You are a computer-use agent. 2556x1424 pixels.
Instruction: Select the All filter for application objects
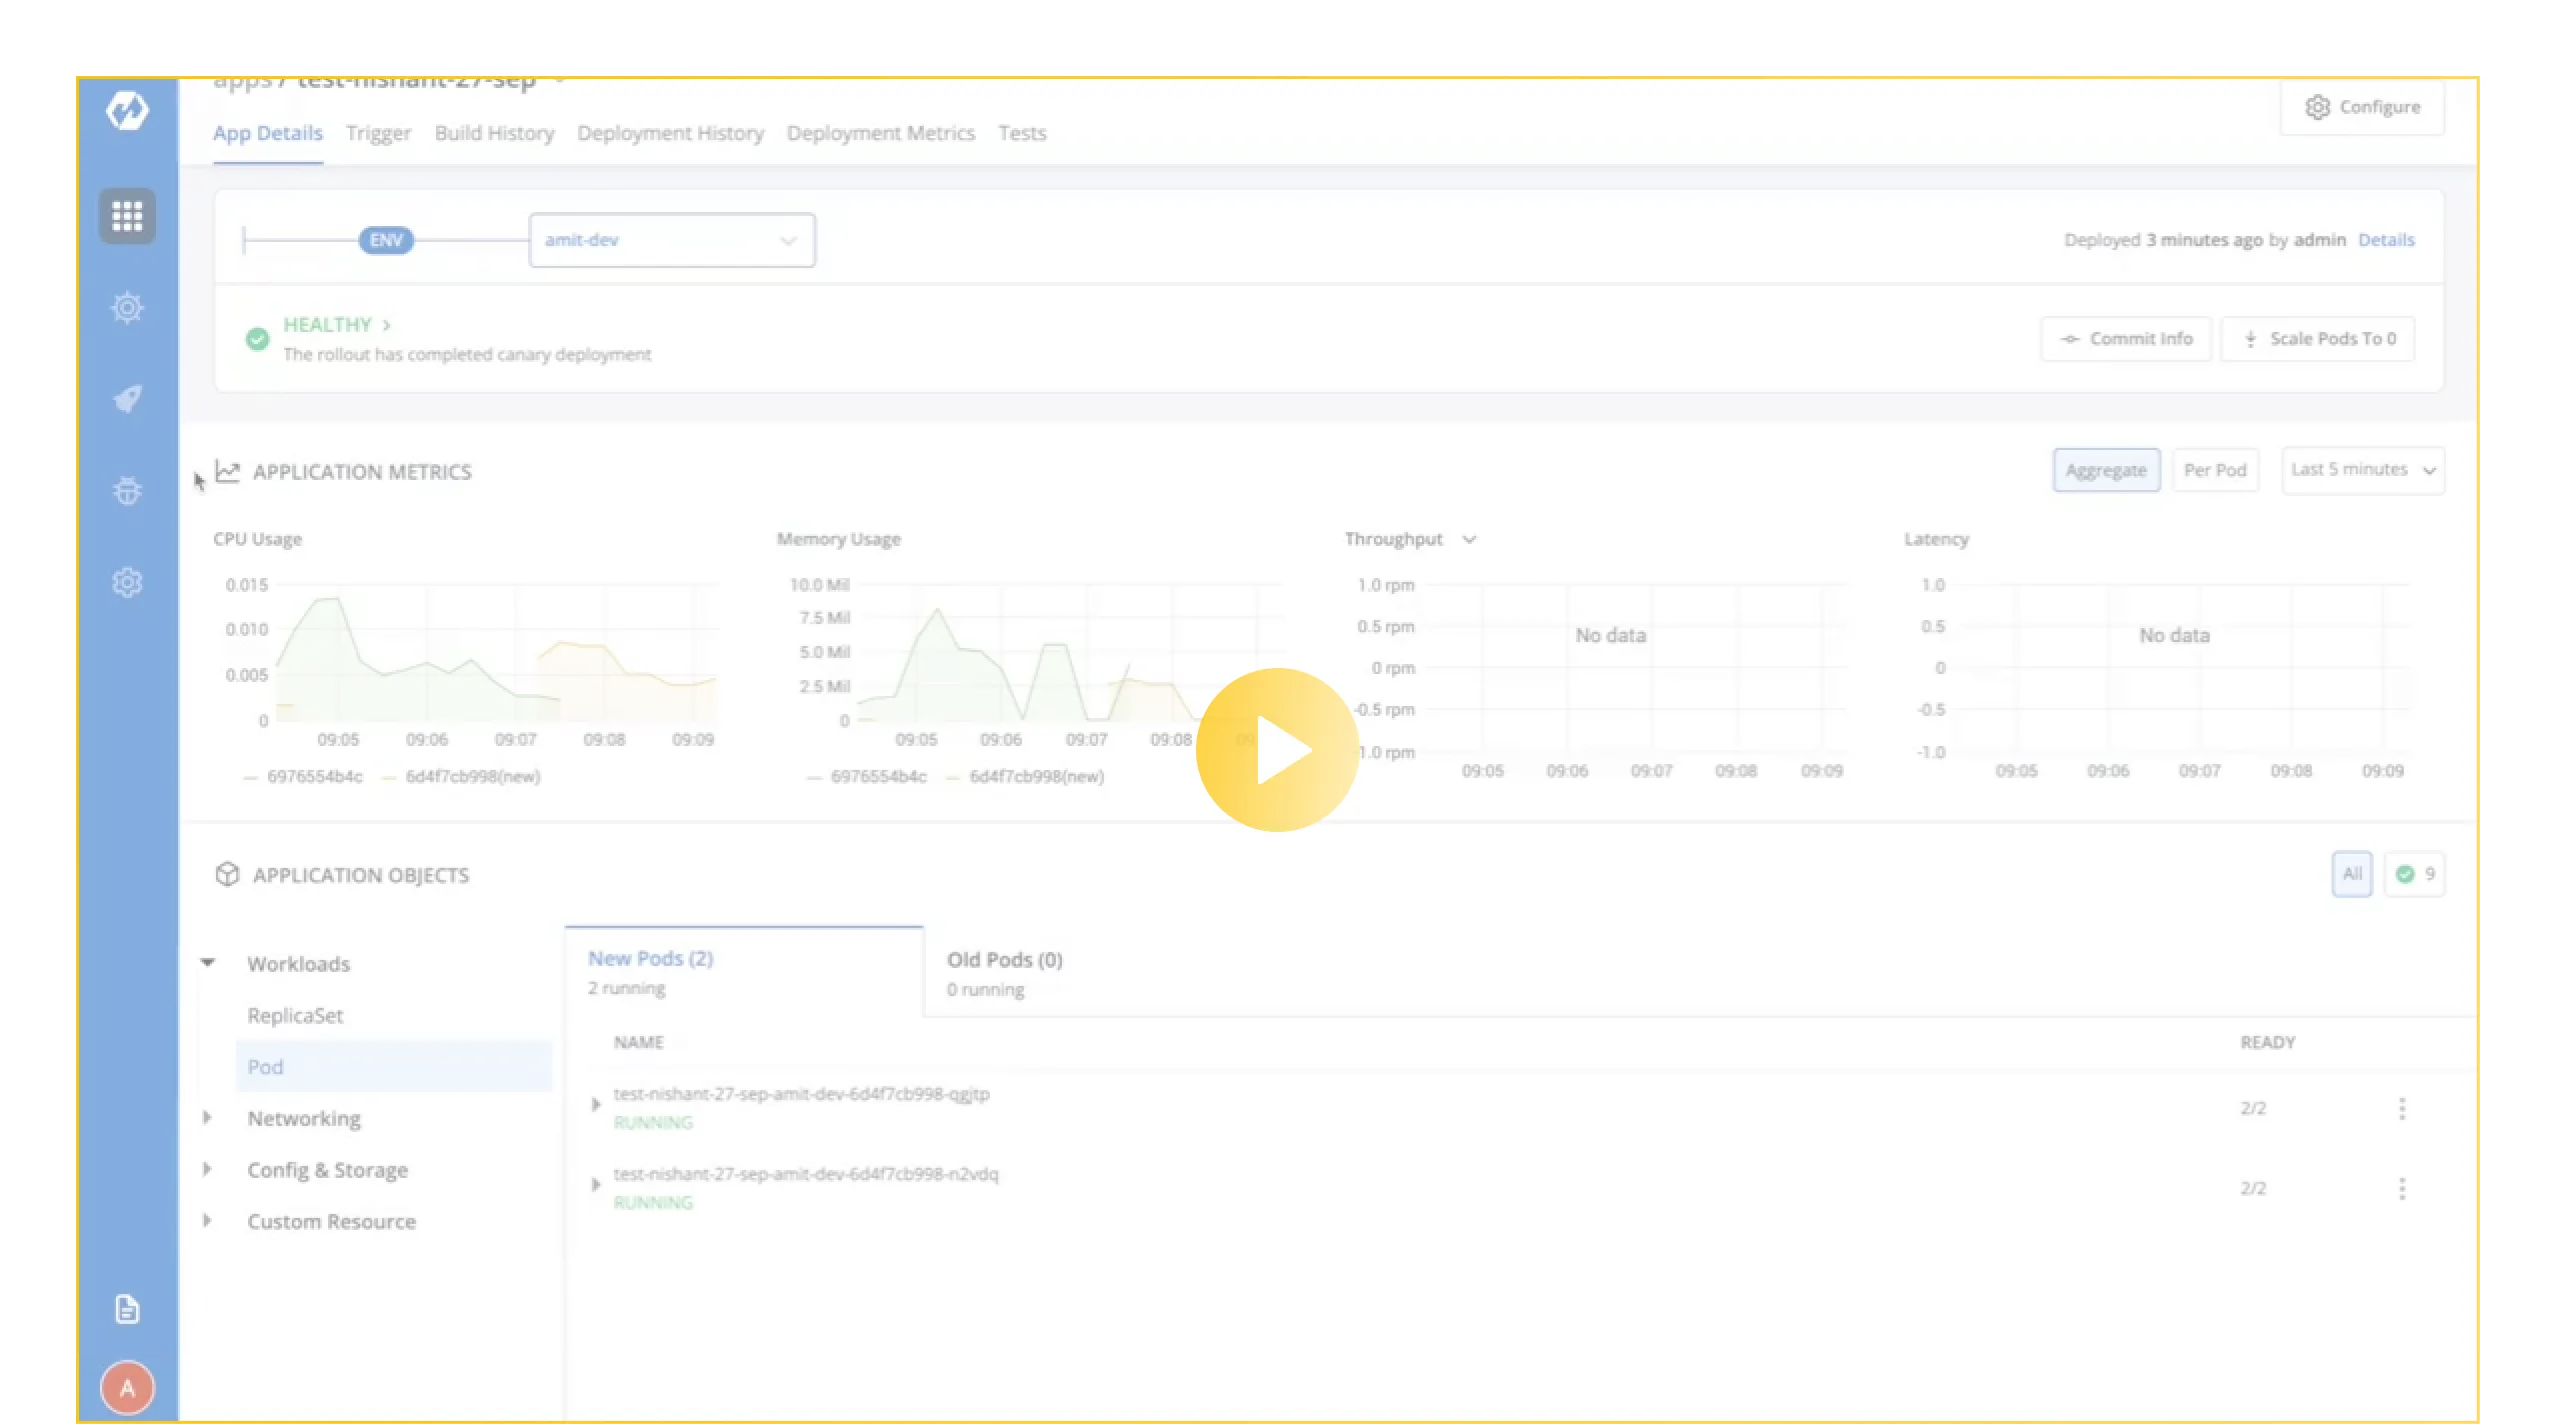2351,873
